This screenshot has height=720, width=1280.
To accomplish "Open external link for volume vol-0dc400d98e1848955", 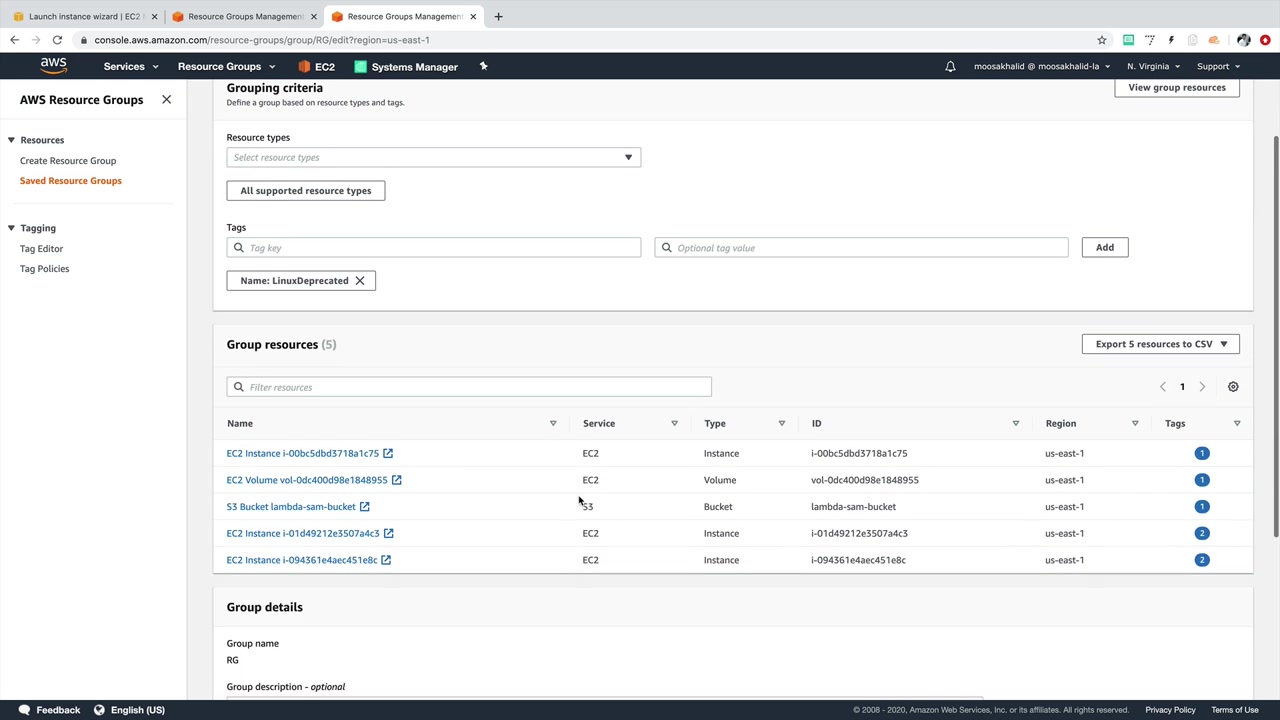I will click(x=397, y=480).
